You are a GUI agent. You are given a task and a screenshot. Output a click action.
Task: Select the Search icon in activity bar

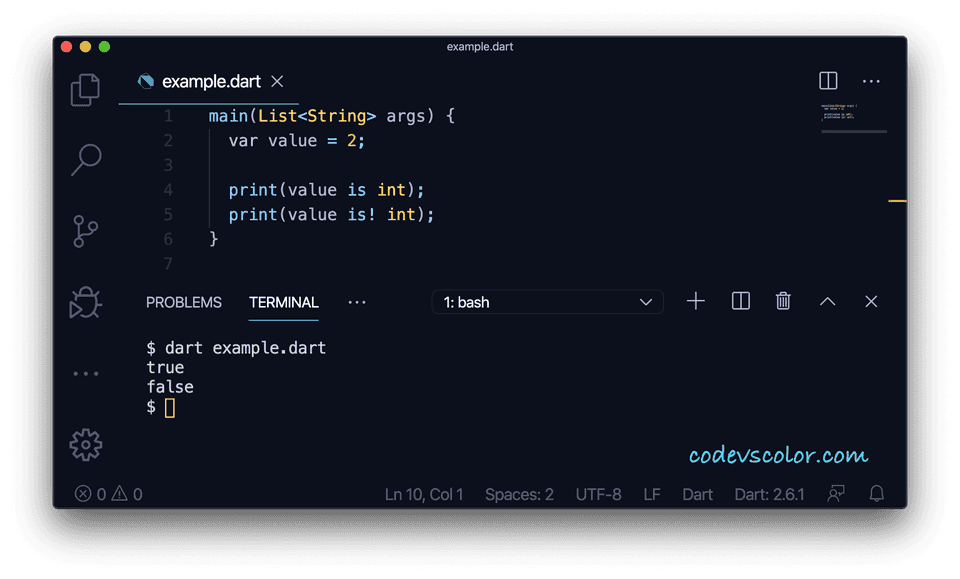click(85, 160)
